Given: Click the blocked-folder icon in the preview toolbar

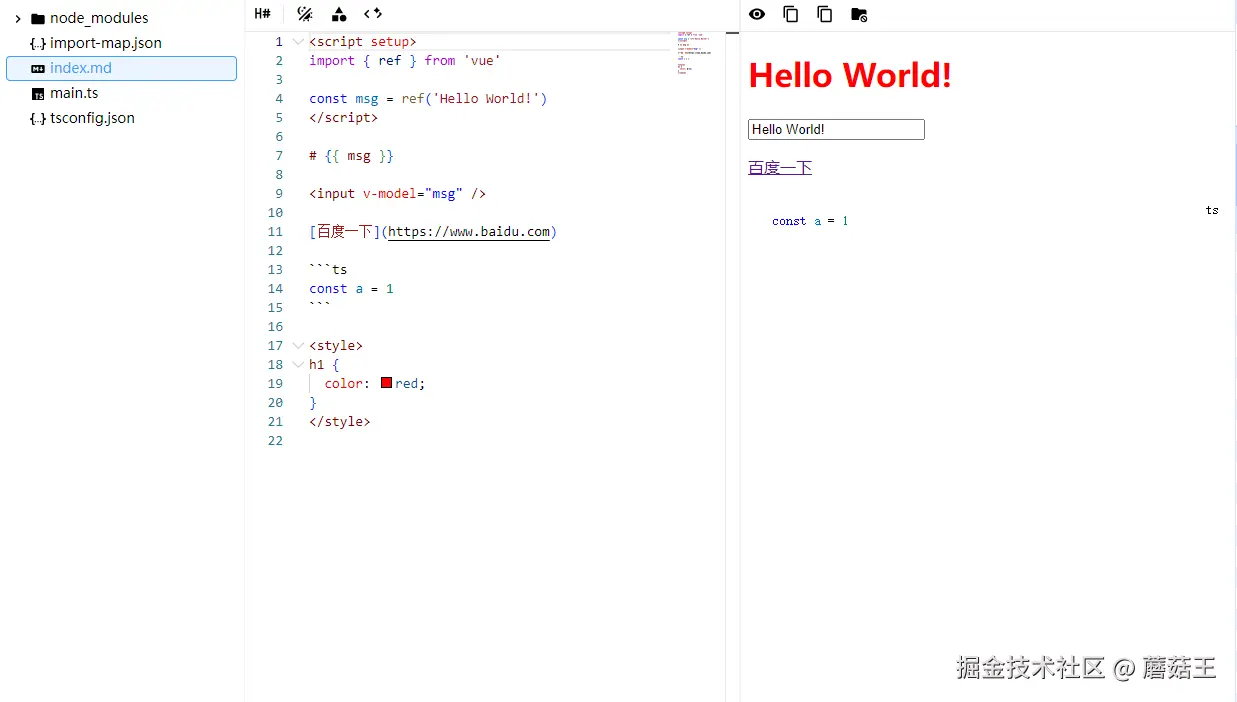Looking at the screenshot, I should coord(858,14).
